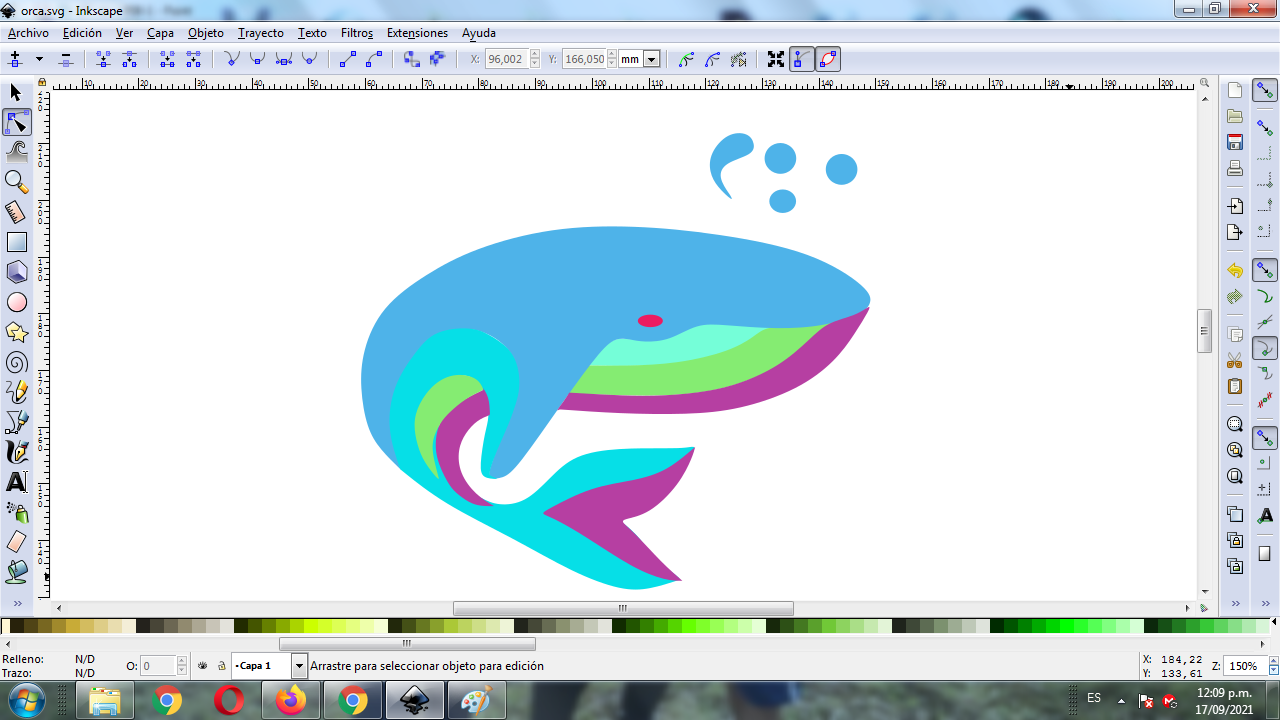The width and height of the screenshot is (1280, 720).
Task: Open the Archivo menu
Action: coord(28,33)
